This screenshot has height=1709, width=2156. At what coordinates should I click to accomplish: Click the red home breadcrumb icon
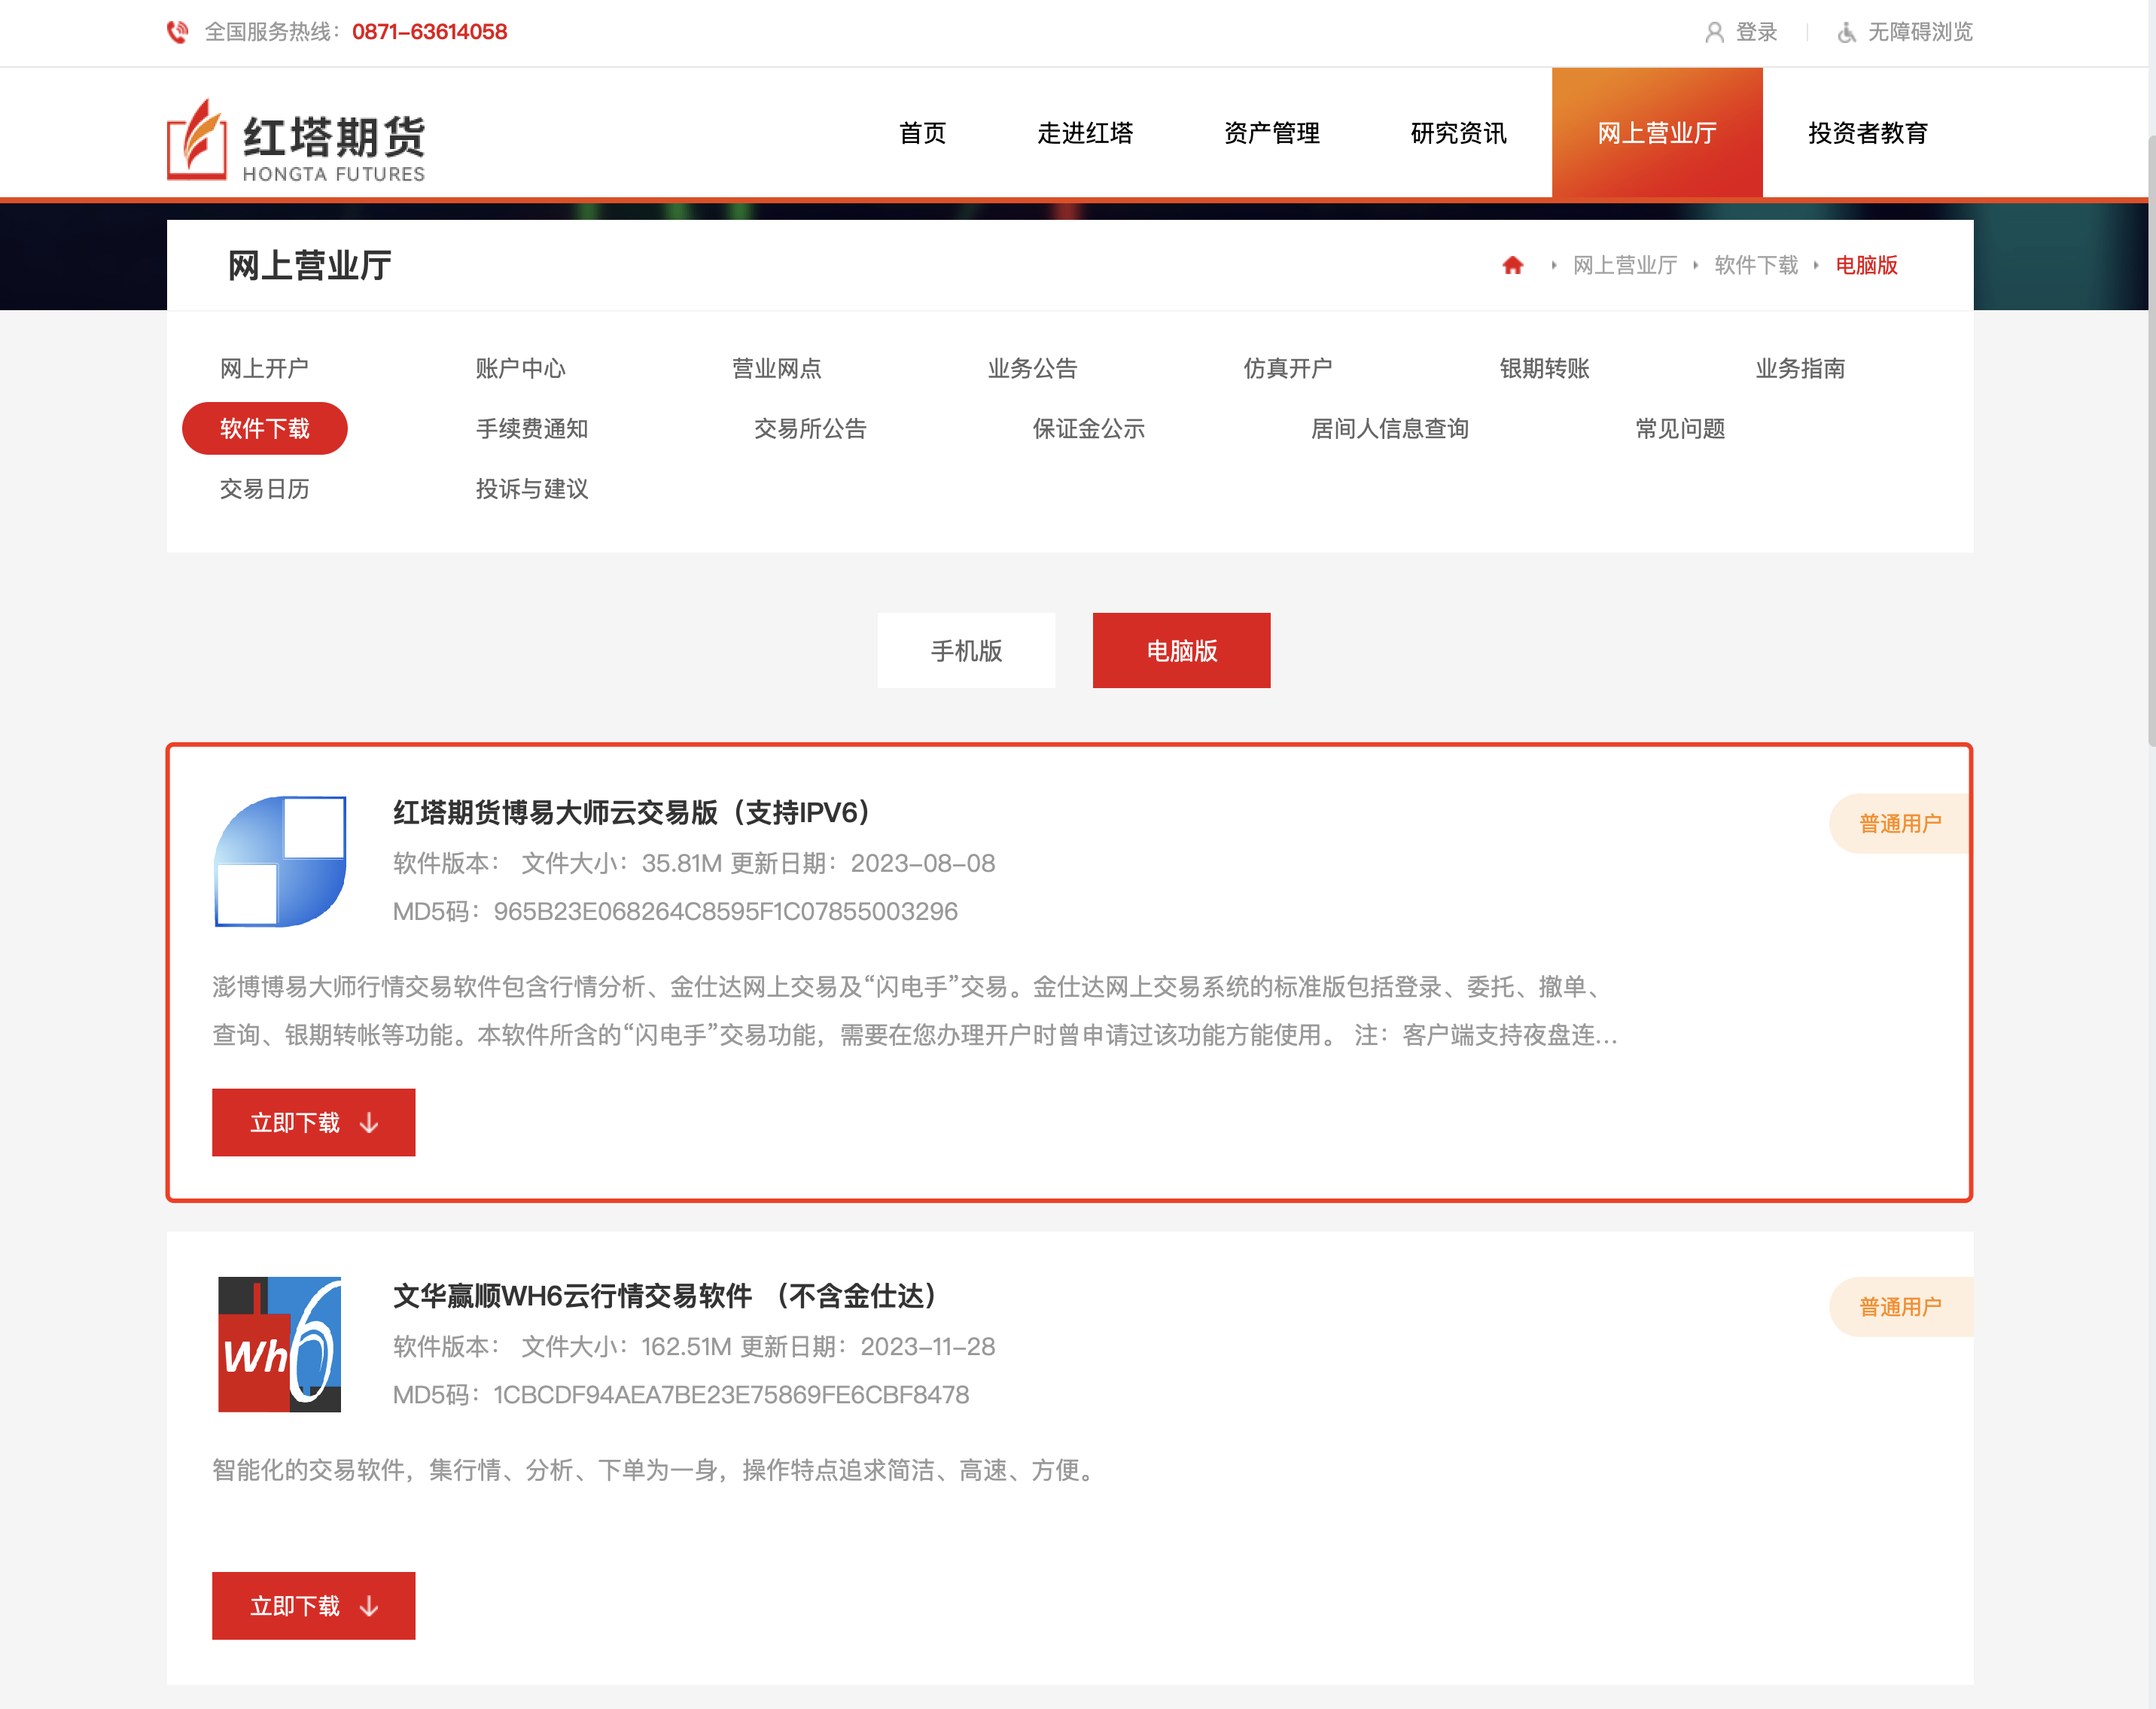tap(1512, 265)
